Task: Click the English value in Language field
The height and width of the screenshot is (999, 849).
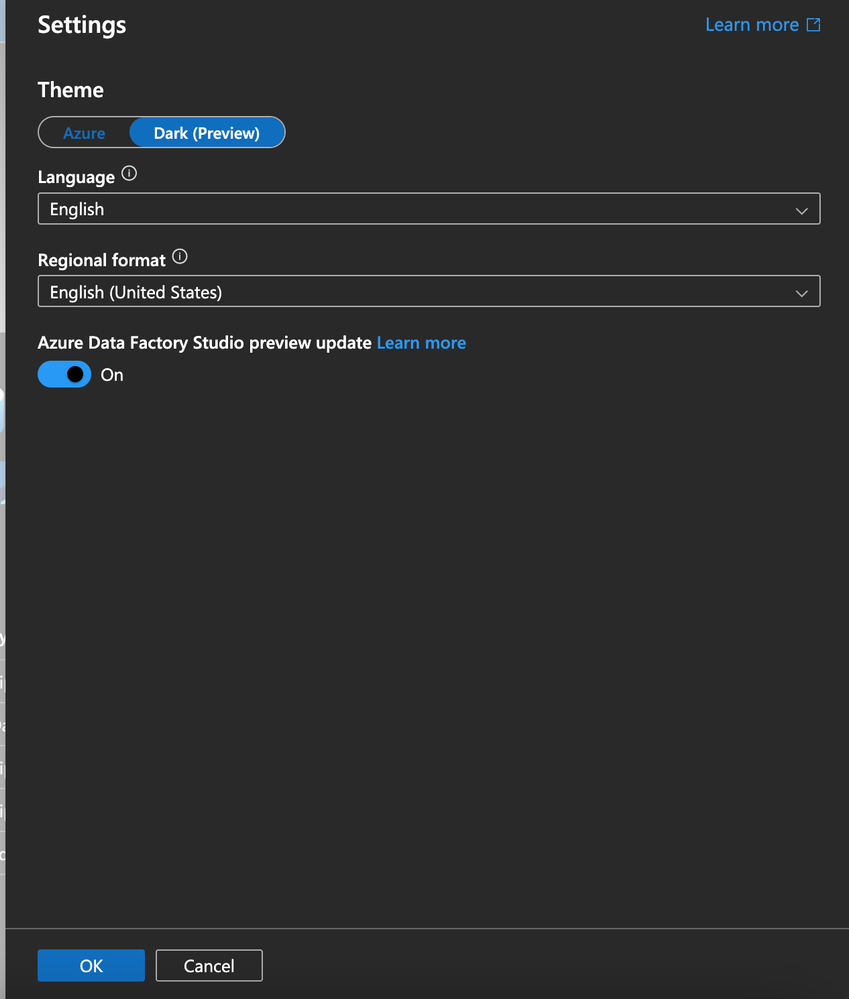Action: [x=77, y=209]
